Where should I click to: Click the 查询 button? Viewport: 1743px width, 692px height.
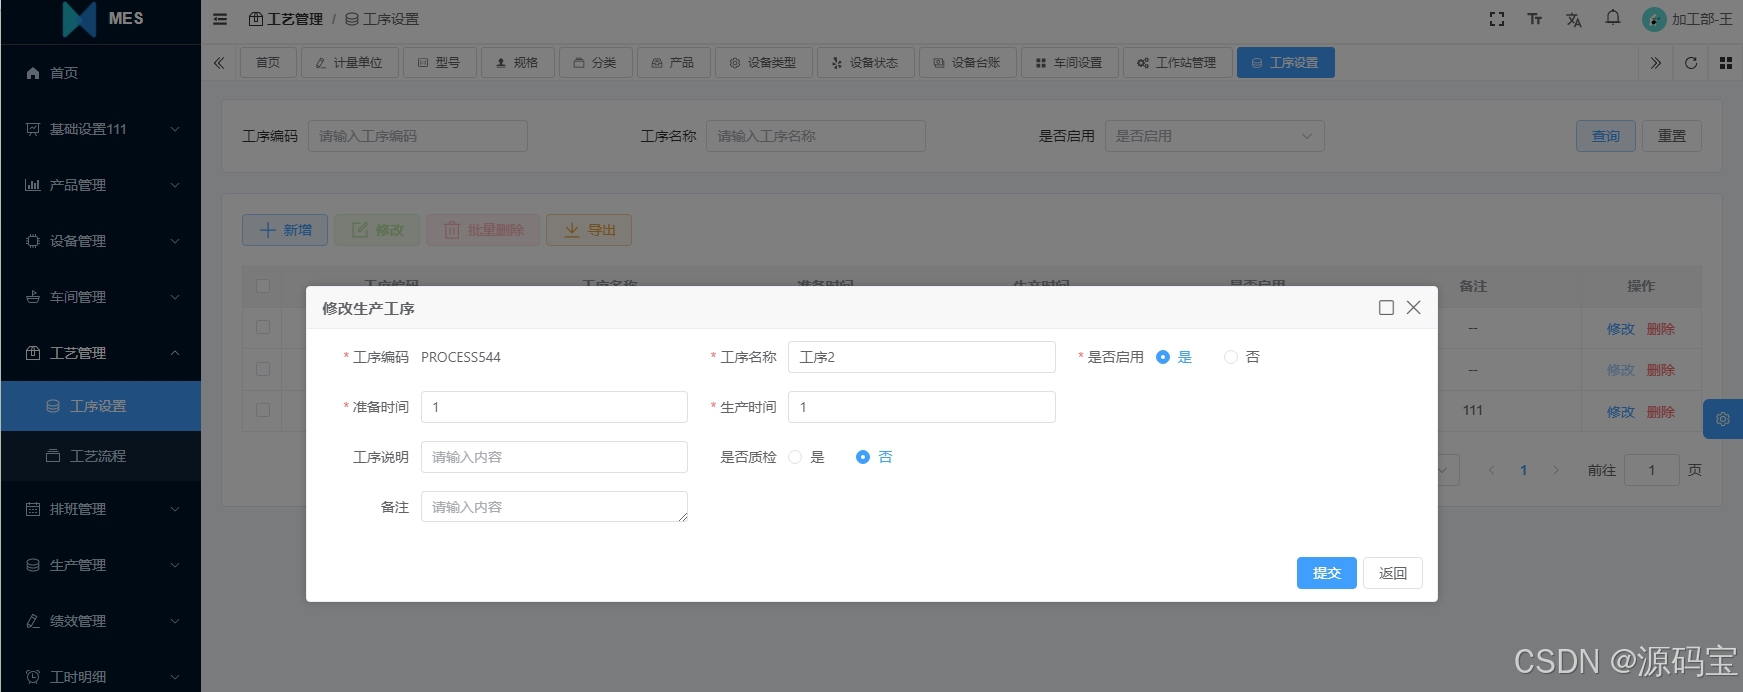click(x=1606, y=136)
